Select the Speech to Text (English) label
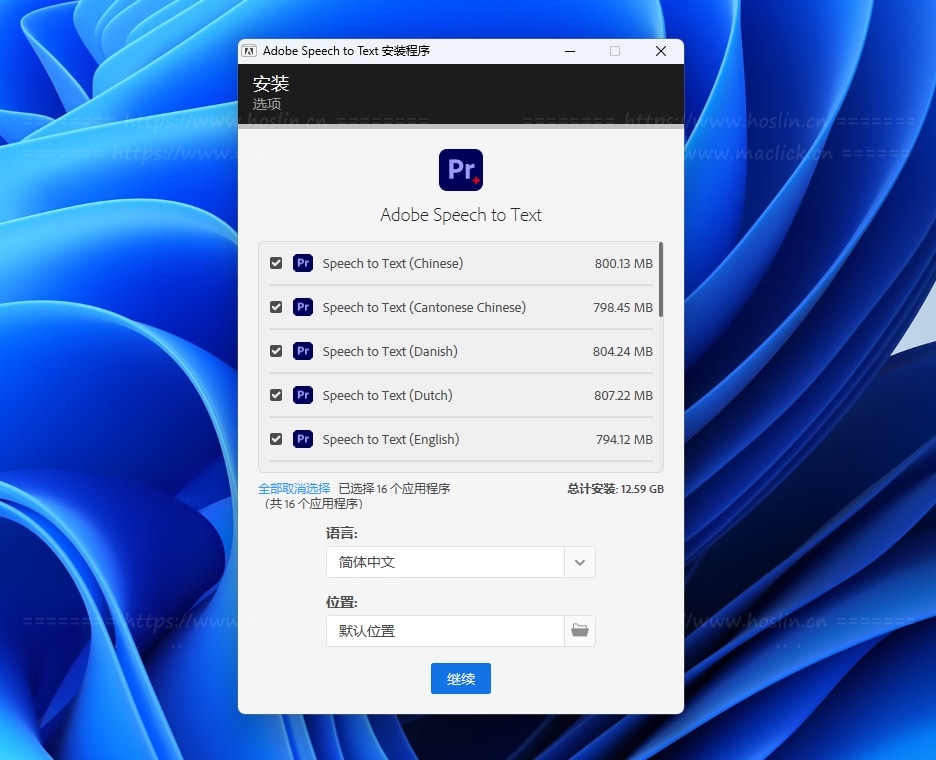 tap(391, 439)
